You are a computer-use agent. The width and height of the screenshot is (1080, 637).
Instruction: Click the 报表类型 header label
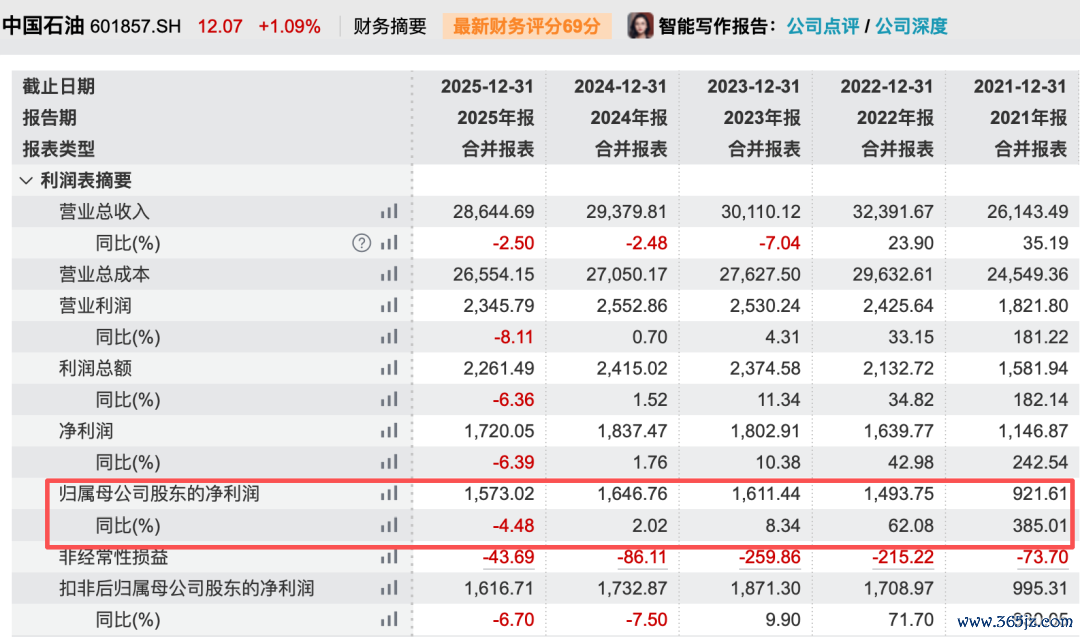[59, 149]
